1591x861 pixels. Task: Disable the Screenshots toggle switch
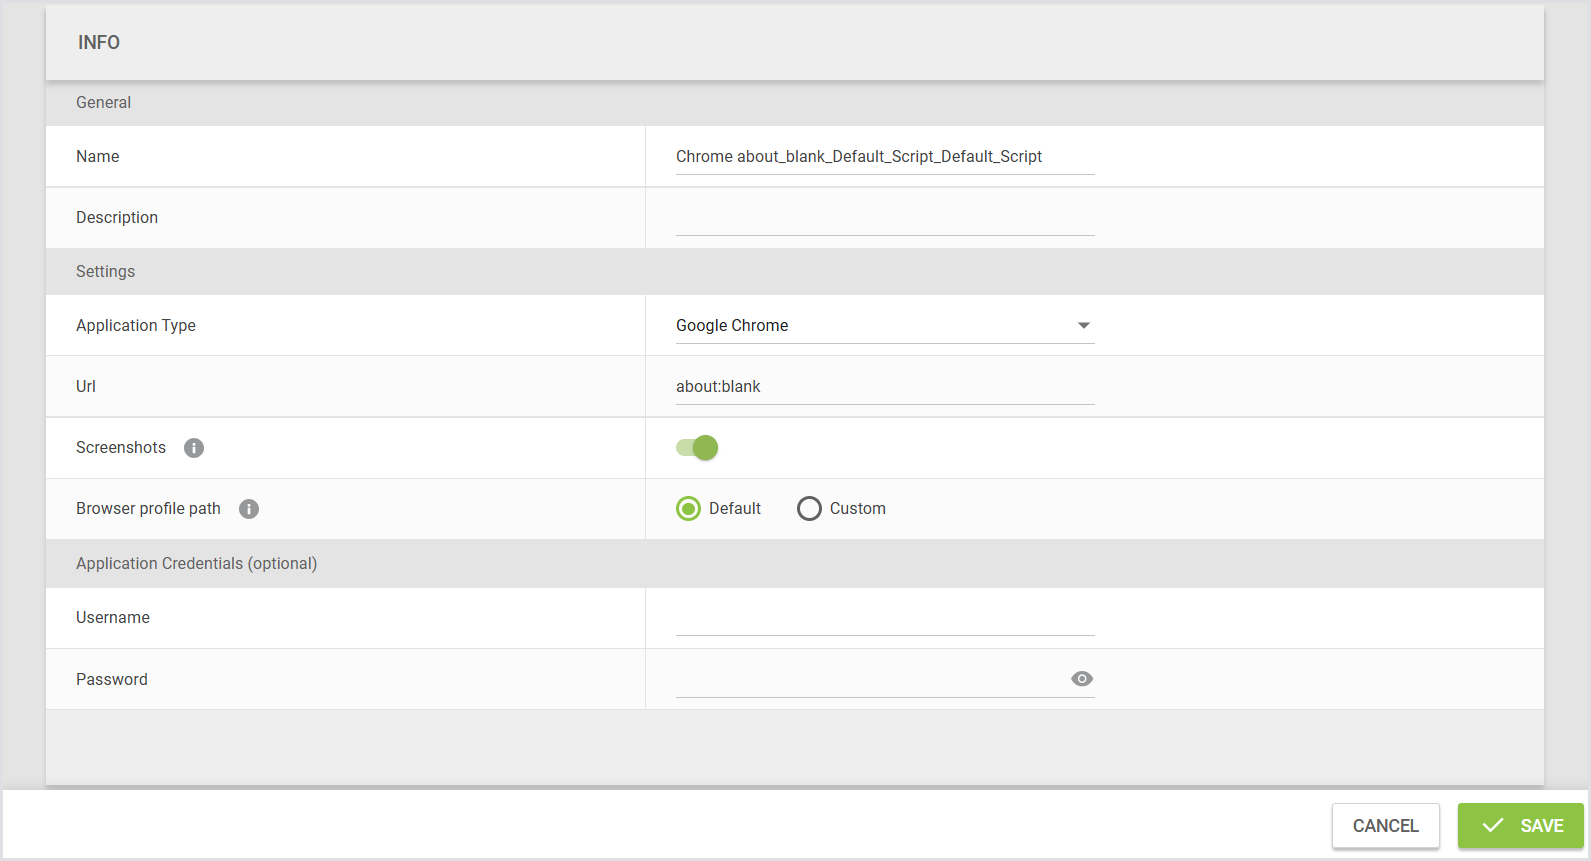[697, 448]
